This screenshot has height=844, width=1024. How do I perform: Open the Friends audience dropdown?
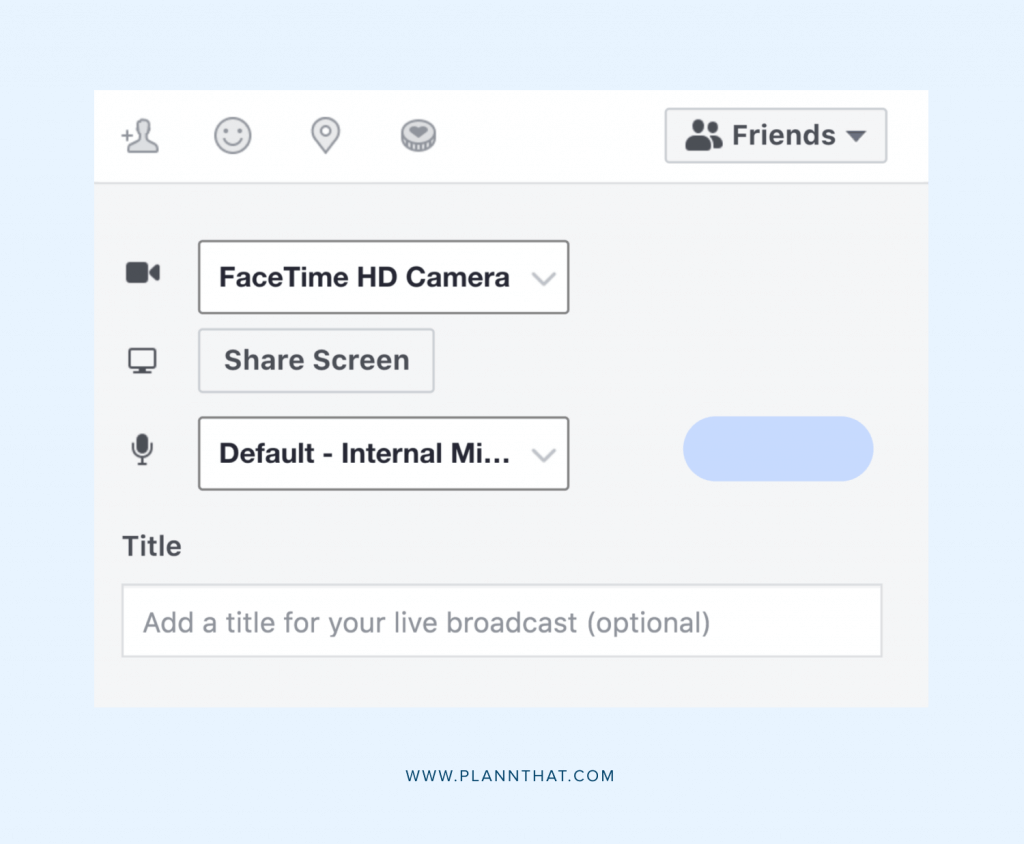pyautogui.click(x=776, y=135)
